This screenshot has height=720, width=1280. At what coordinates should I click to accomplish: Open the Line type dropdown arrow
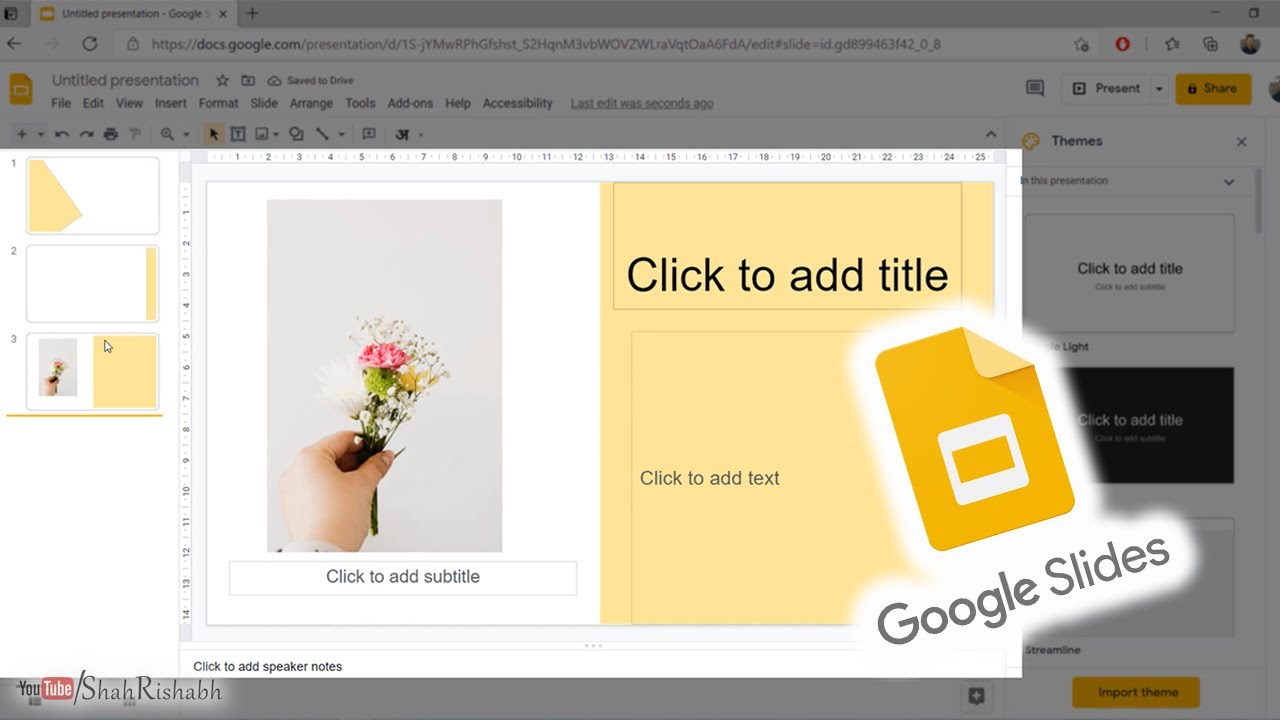[x=341, y=134]
